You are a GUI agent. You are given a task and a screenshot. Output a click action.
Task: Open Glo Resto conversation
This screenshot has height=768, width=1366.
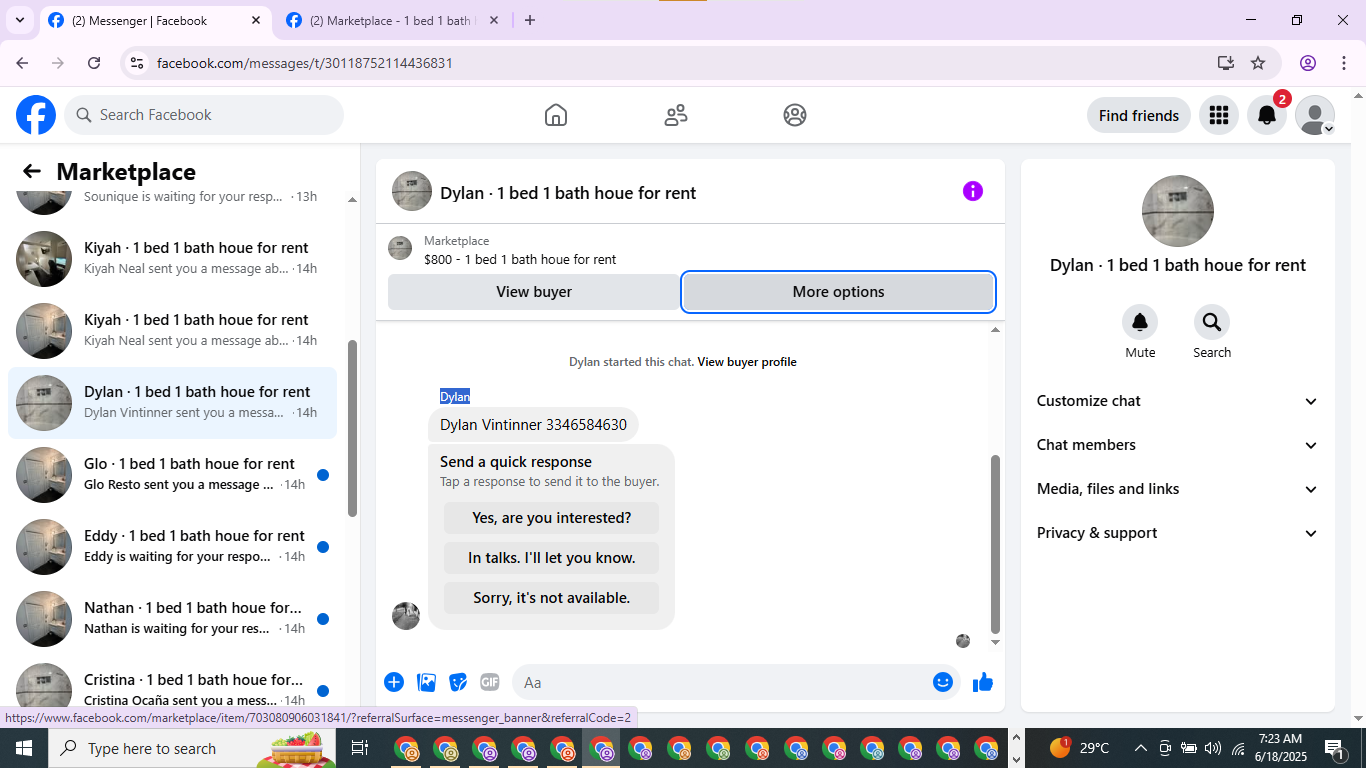172,475
